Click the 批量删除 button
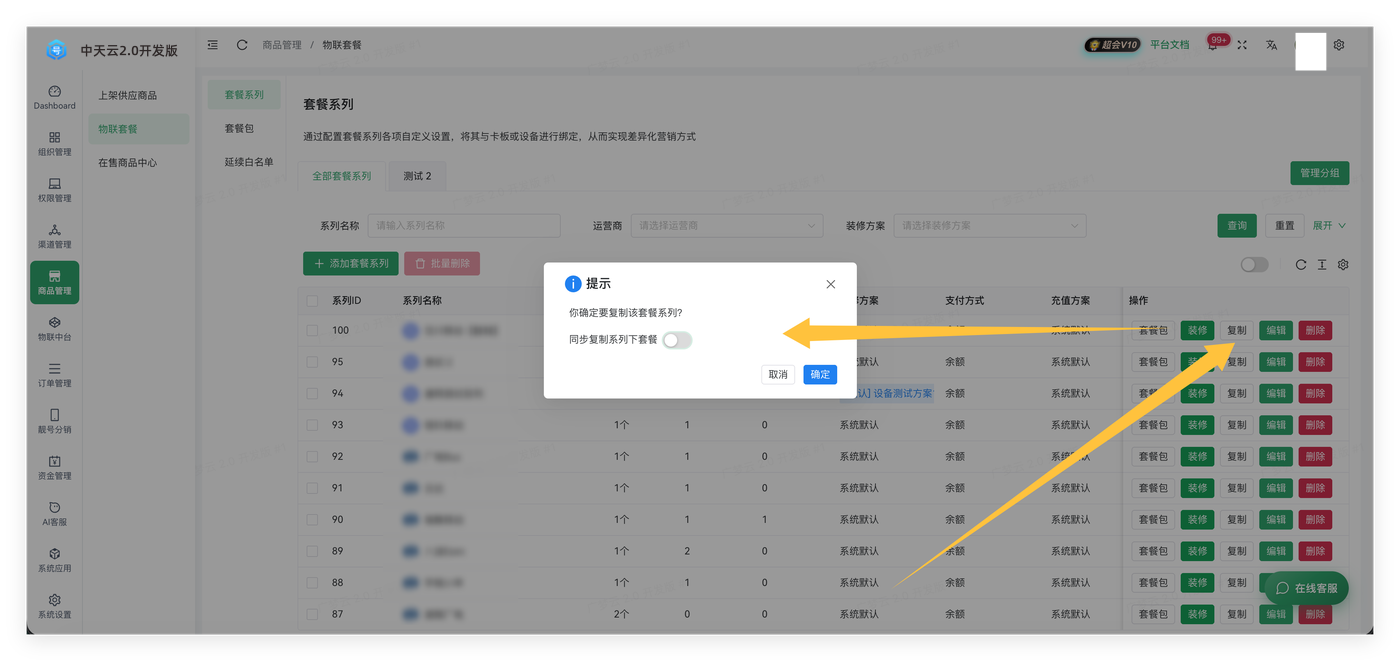 (442, 264)
